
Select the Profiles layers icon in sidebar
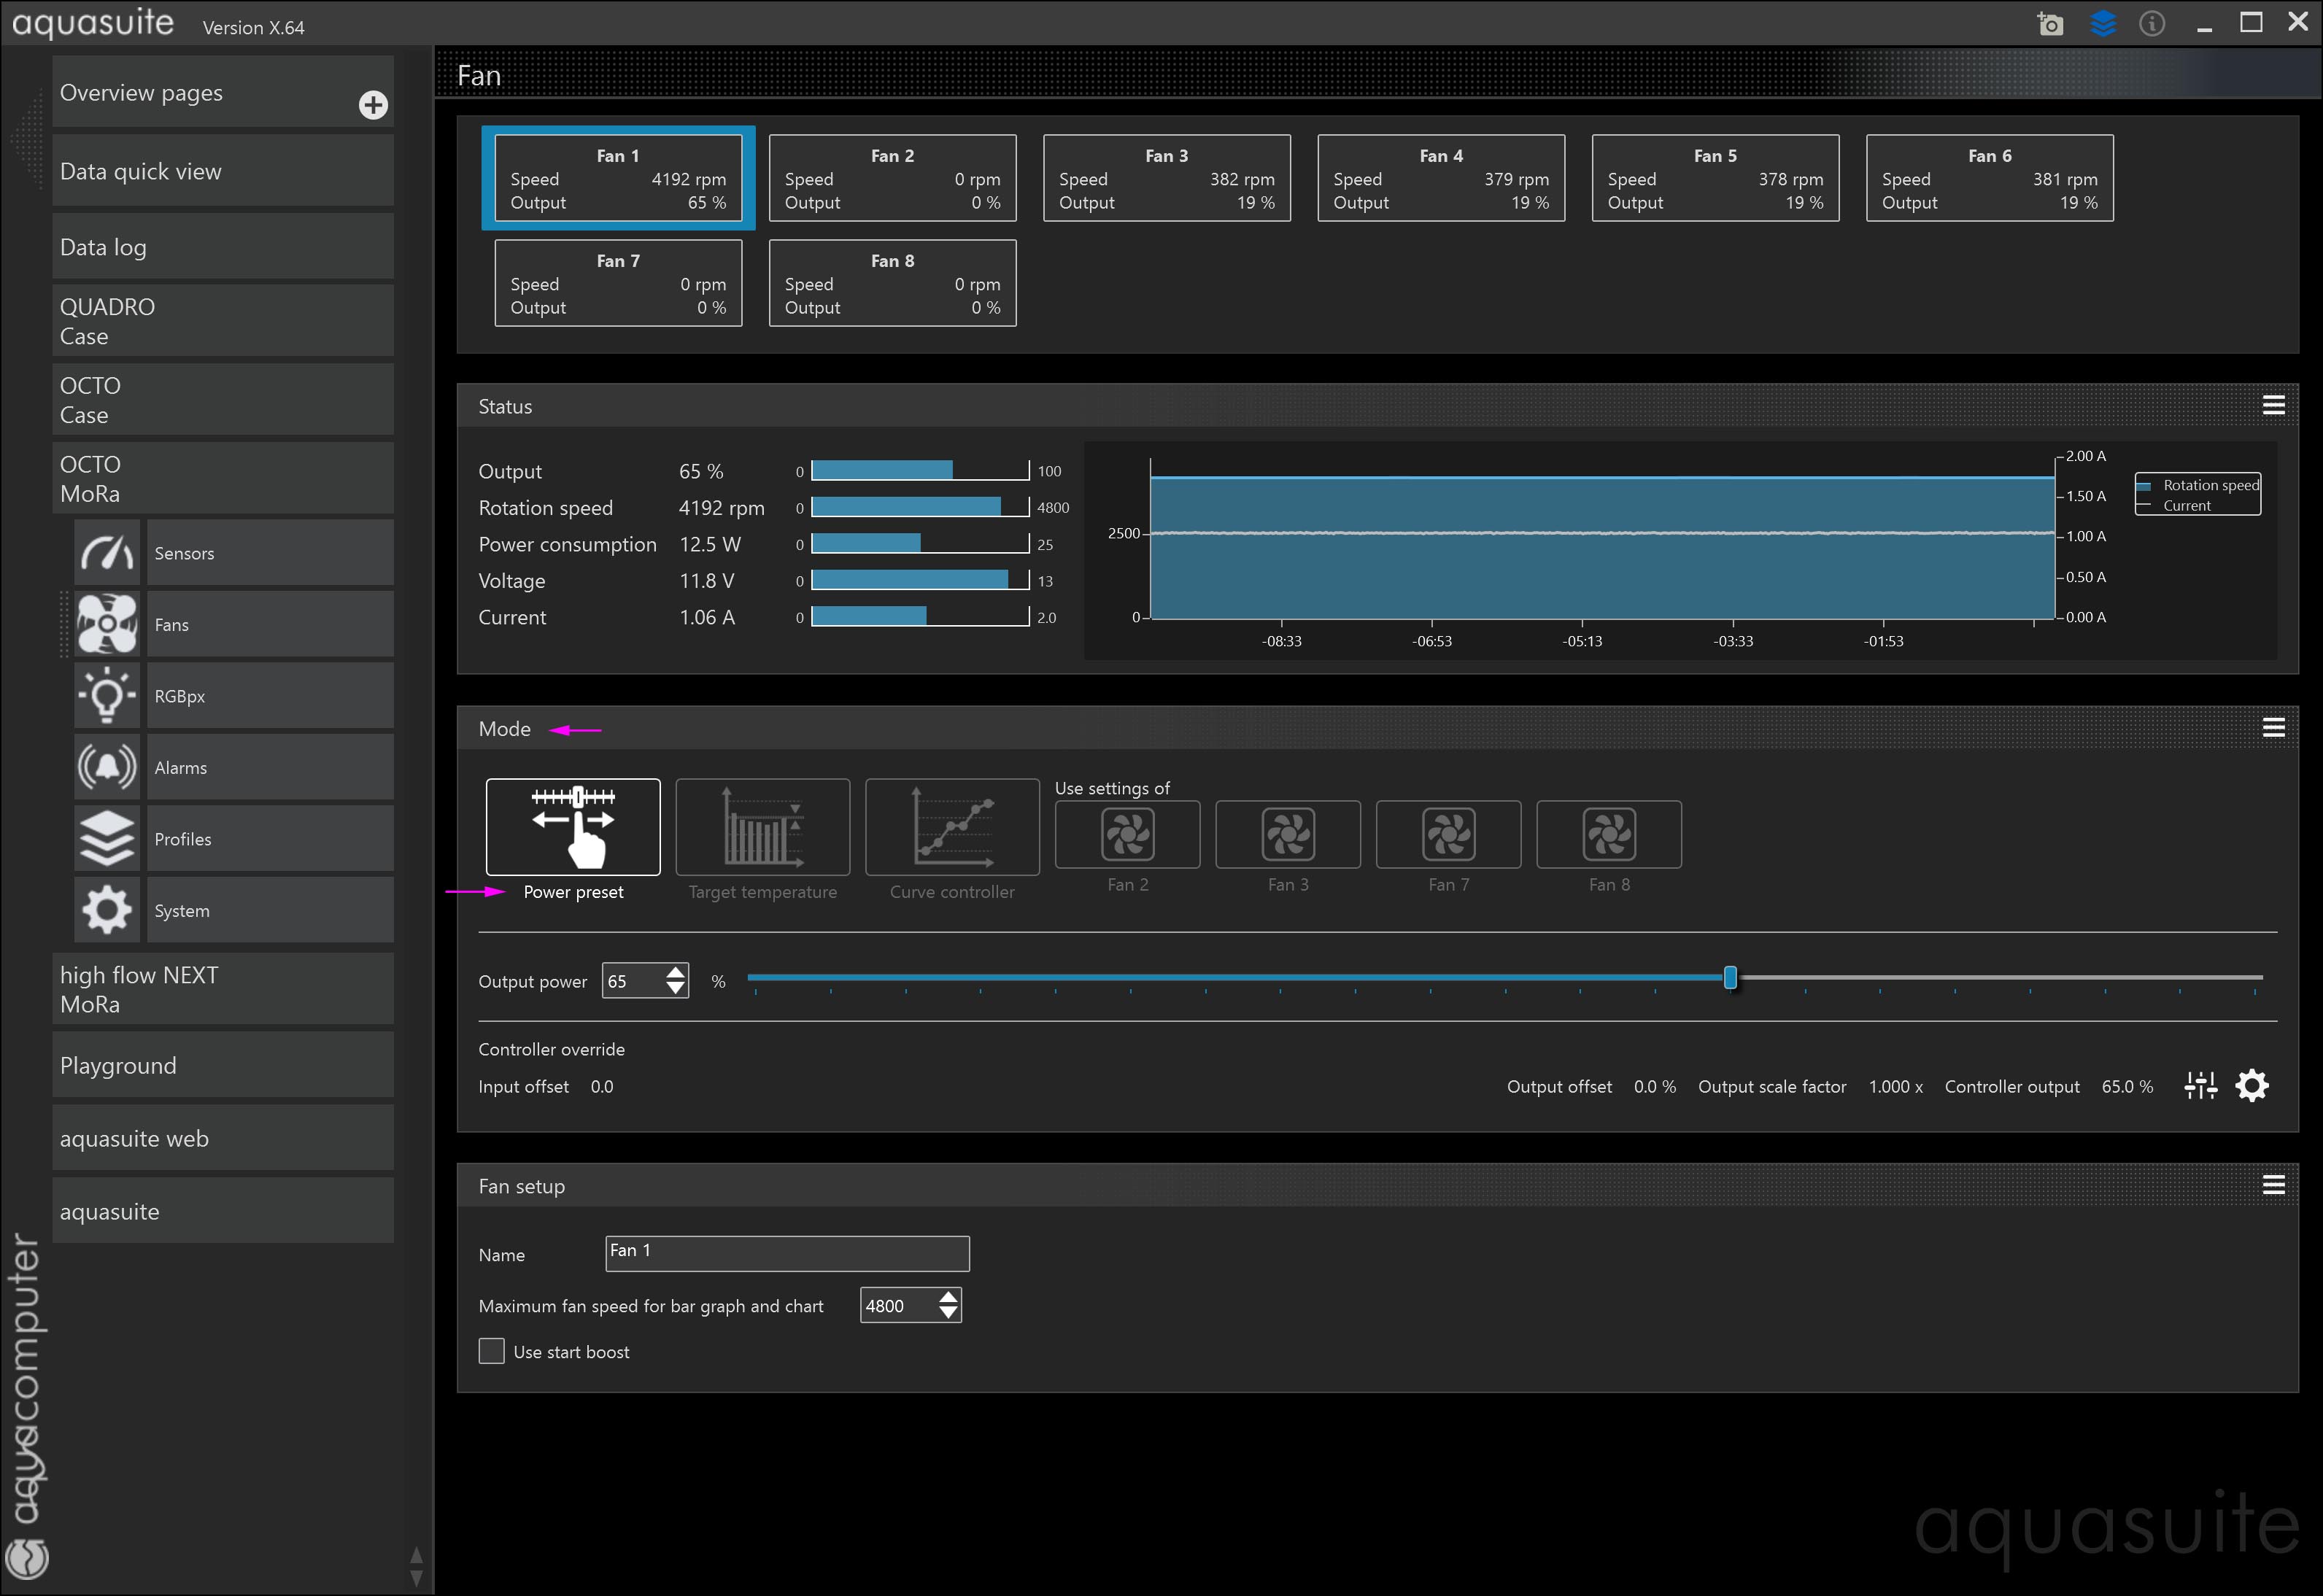(106, 839)
